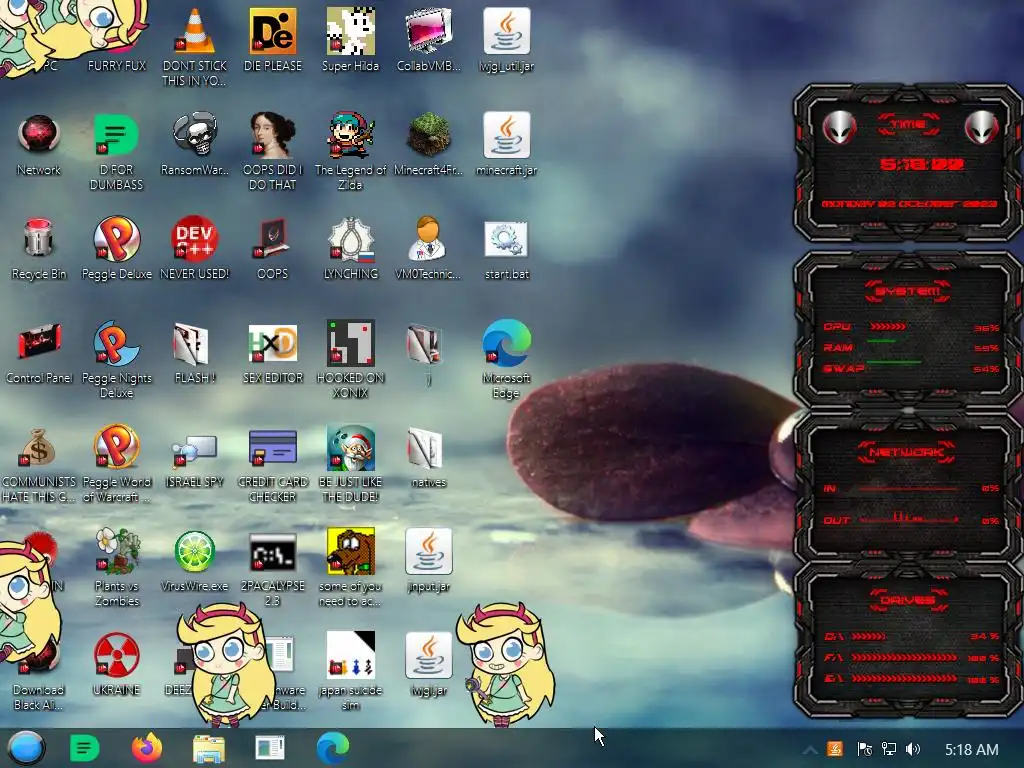Launch Microsoft Edge from the taskbar

pyautogui.click(x=332, y=748)
